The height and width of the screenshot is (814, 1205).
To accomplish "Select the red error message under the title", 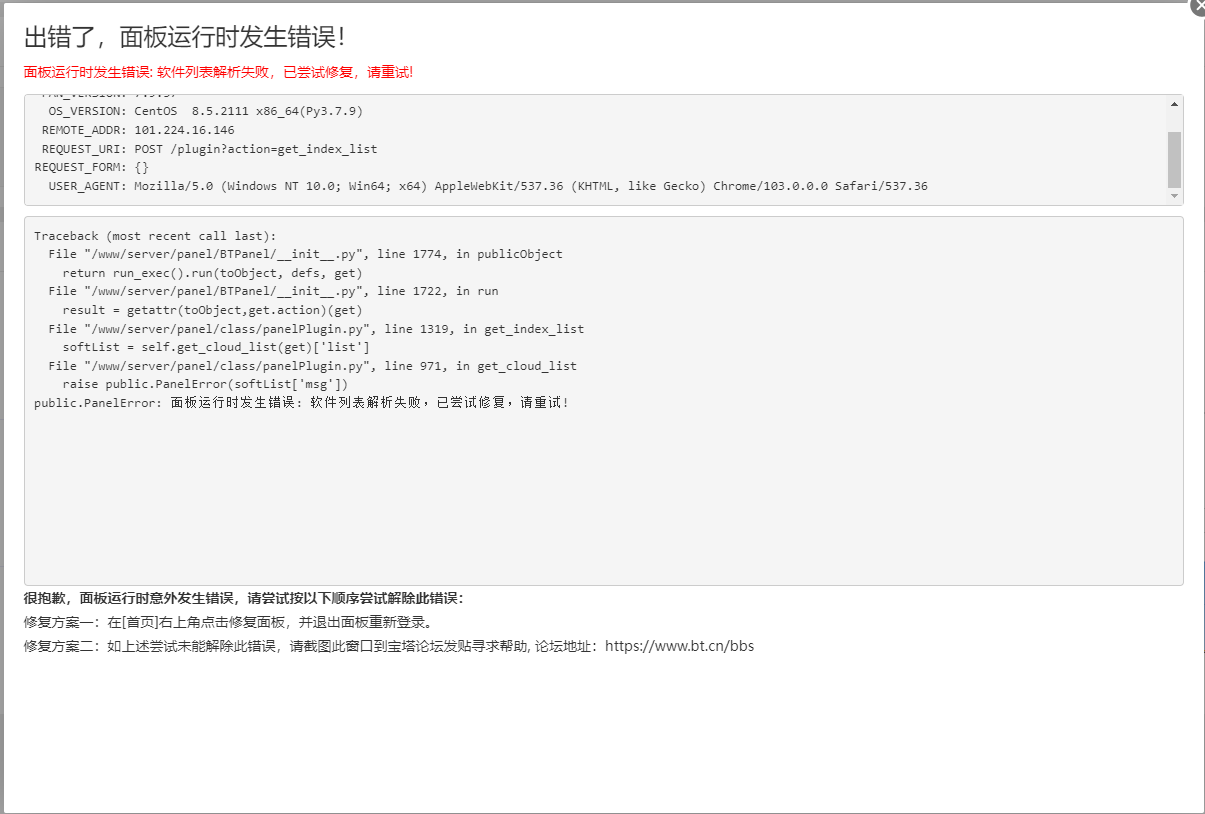I will [x=219, y=72].
